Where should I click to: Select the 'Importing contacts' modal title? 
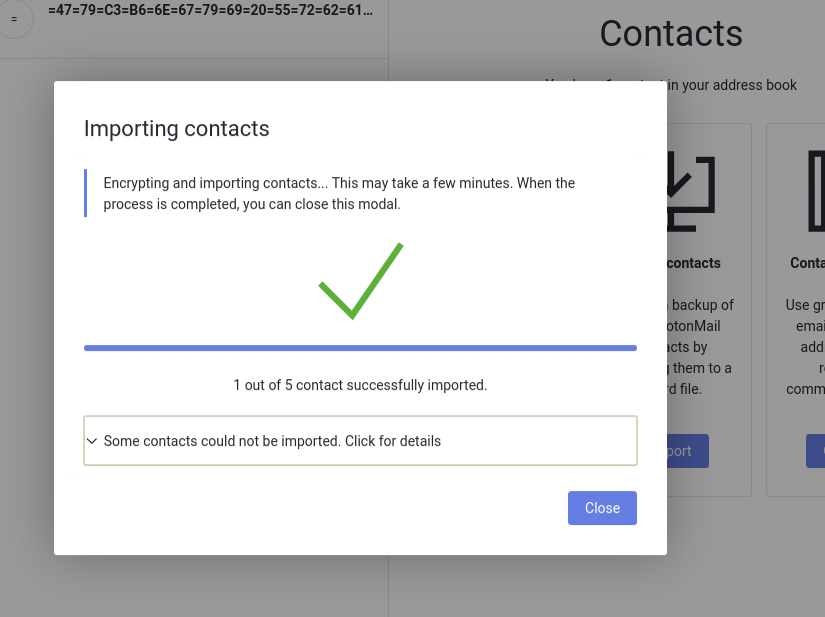pos(174,129)
